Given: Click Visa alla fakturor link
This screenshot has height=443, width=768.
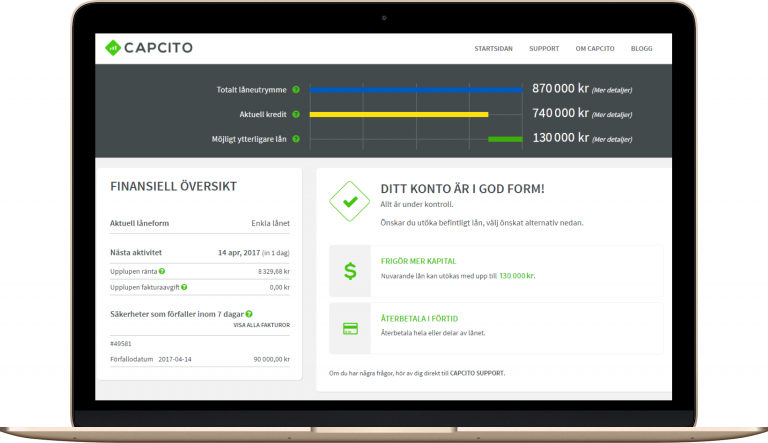Looking at the screenshot, I should click(262, 325).
